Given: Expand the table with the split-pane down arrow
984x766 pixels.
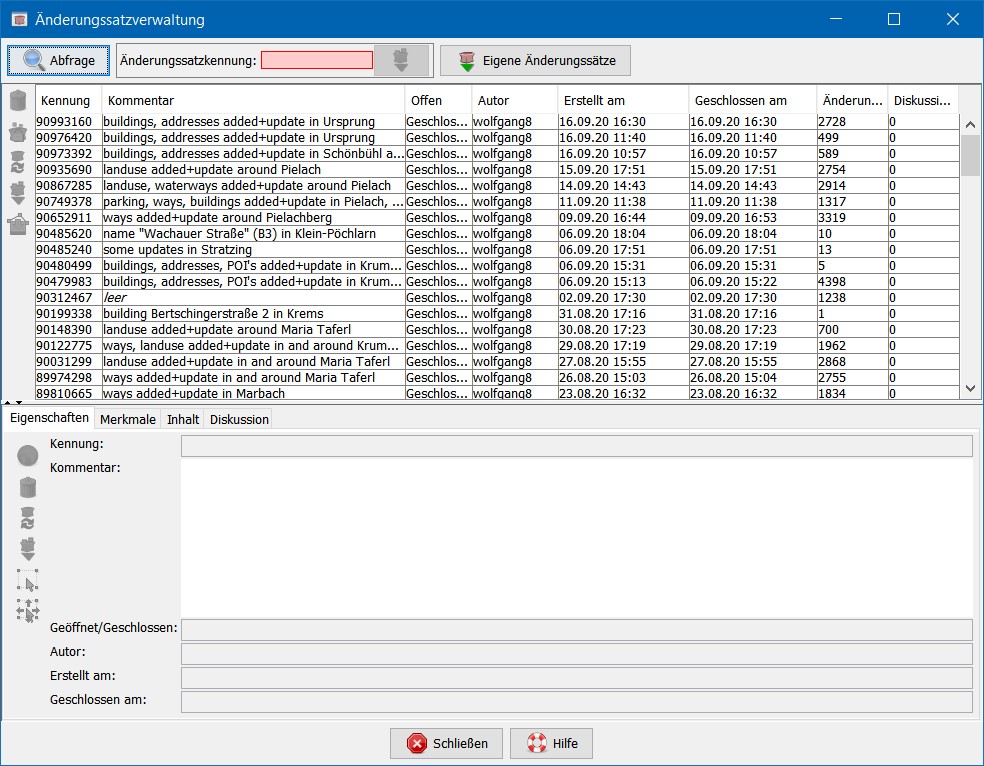Looking at the screenshot, I should [19, 402].
